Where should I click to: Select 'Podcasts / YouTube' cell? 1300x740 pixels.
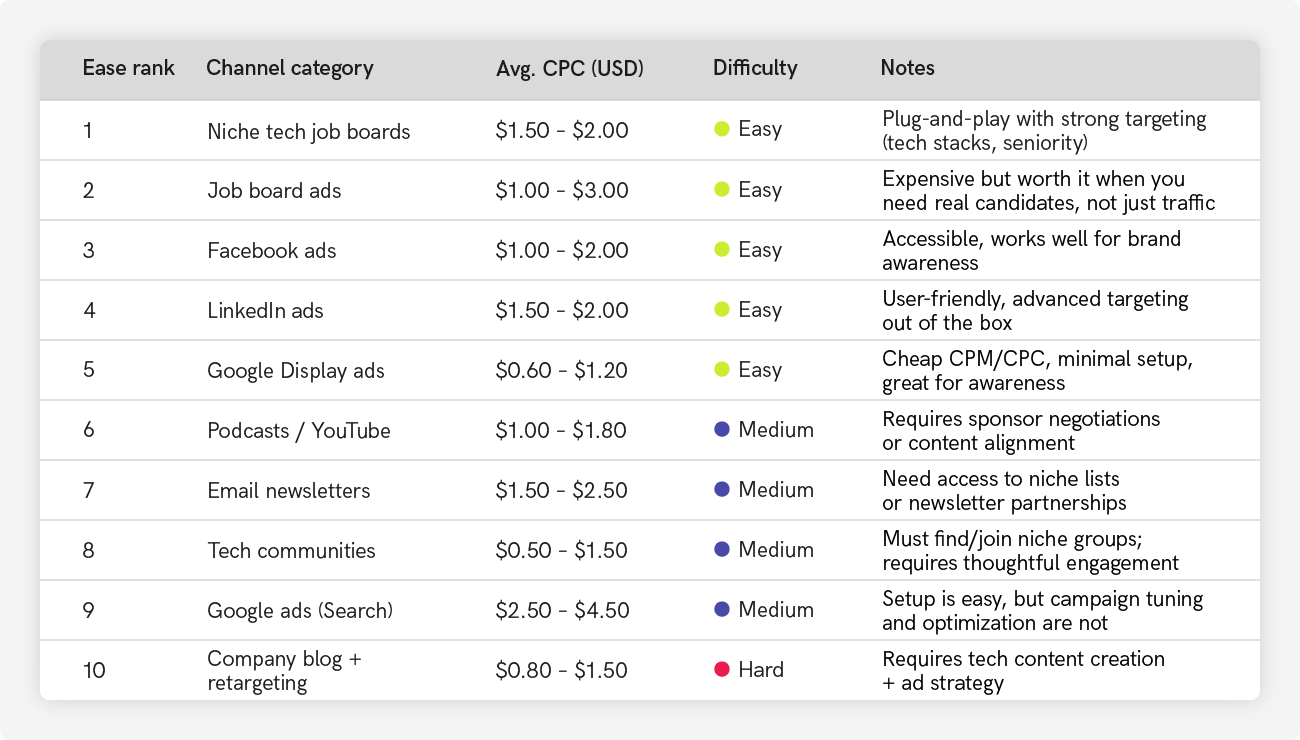coord(299,430)
